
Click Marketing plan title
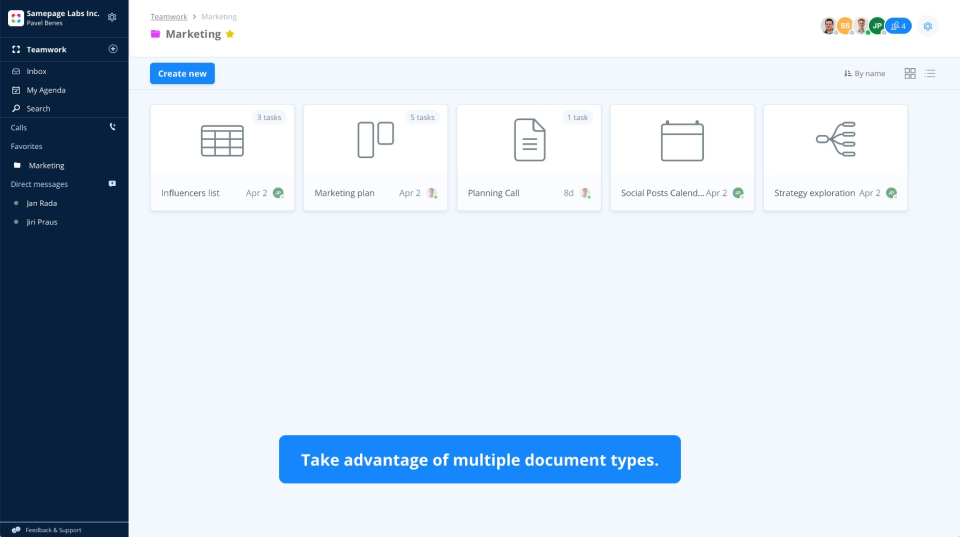click(x=344, y=193)
